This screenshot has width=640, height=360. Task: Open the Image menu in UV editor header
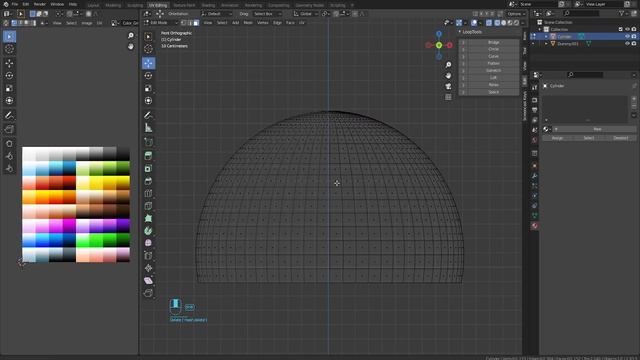pos(87,23)
